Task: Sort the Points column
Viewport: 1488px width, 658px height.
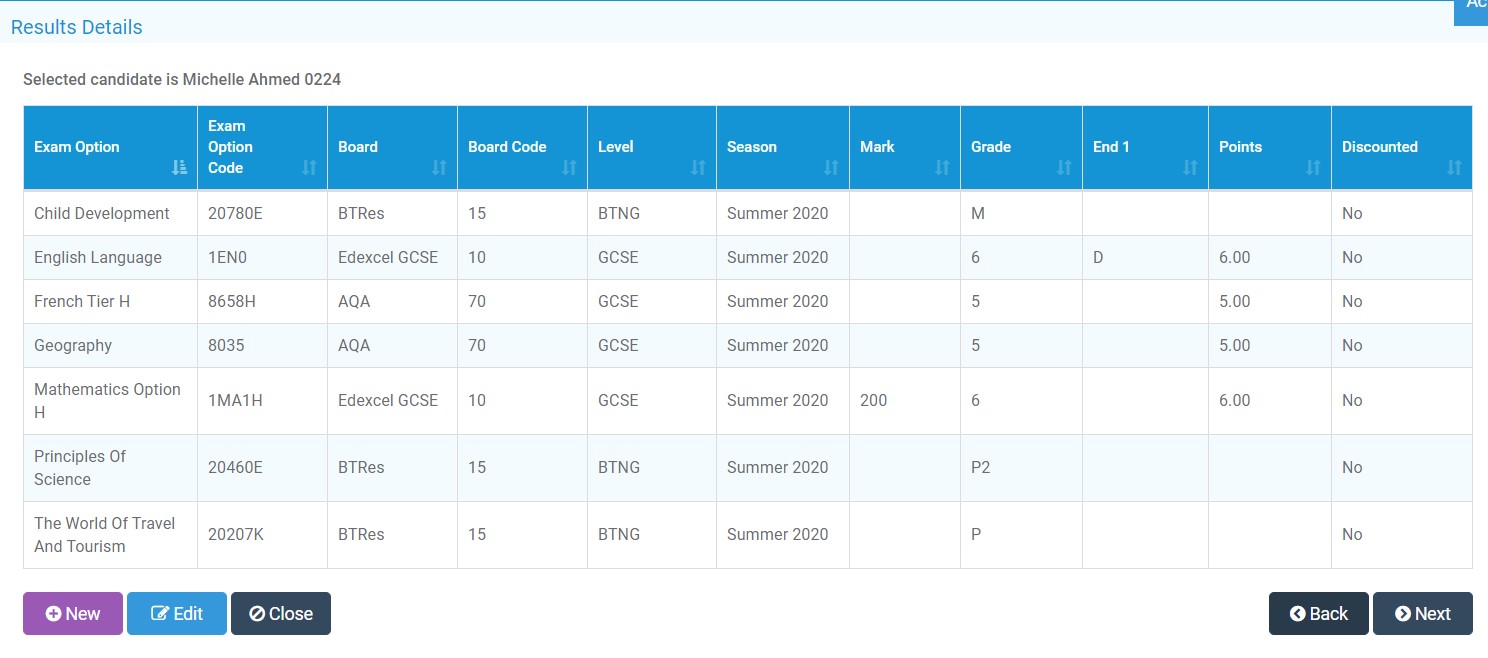Action: click(x=1315, y=168)
